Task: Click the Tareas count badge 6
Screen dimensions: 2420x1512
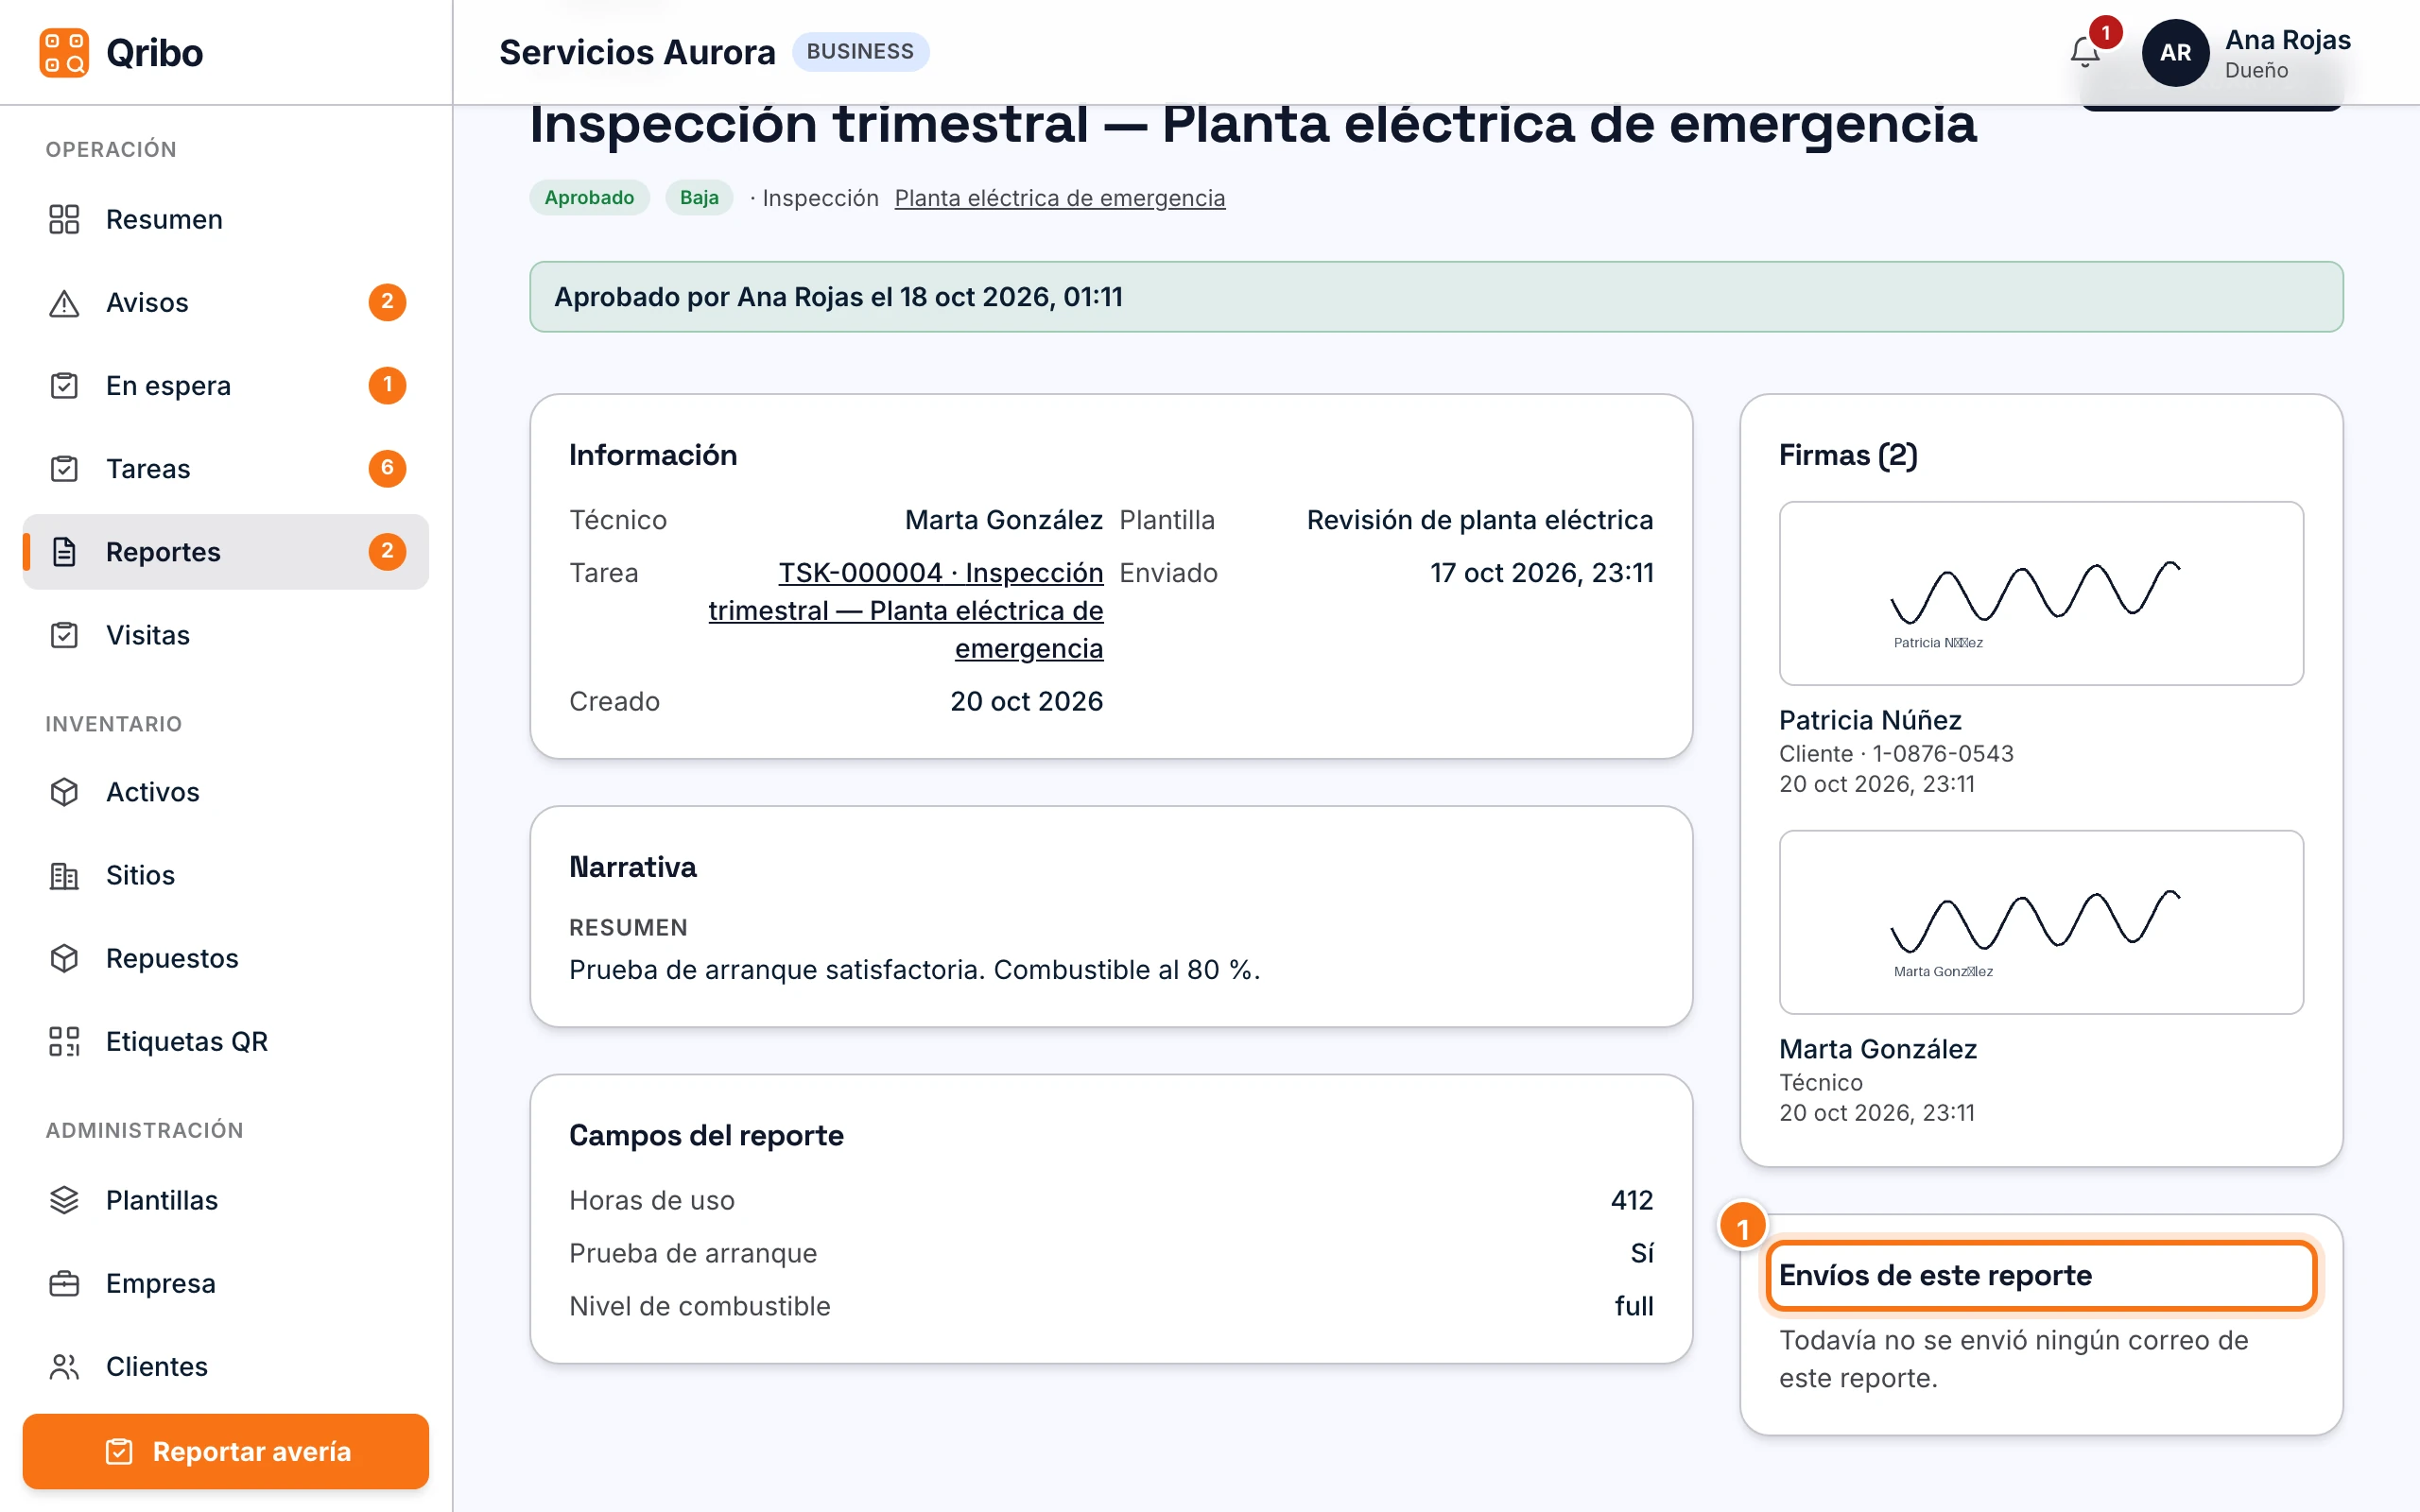Action: pyautogui.click(x=387, y=467)
